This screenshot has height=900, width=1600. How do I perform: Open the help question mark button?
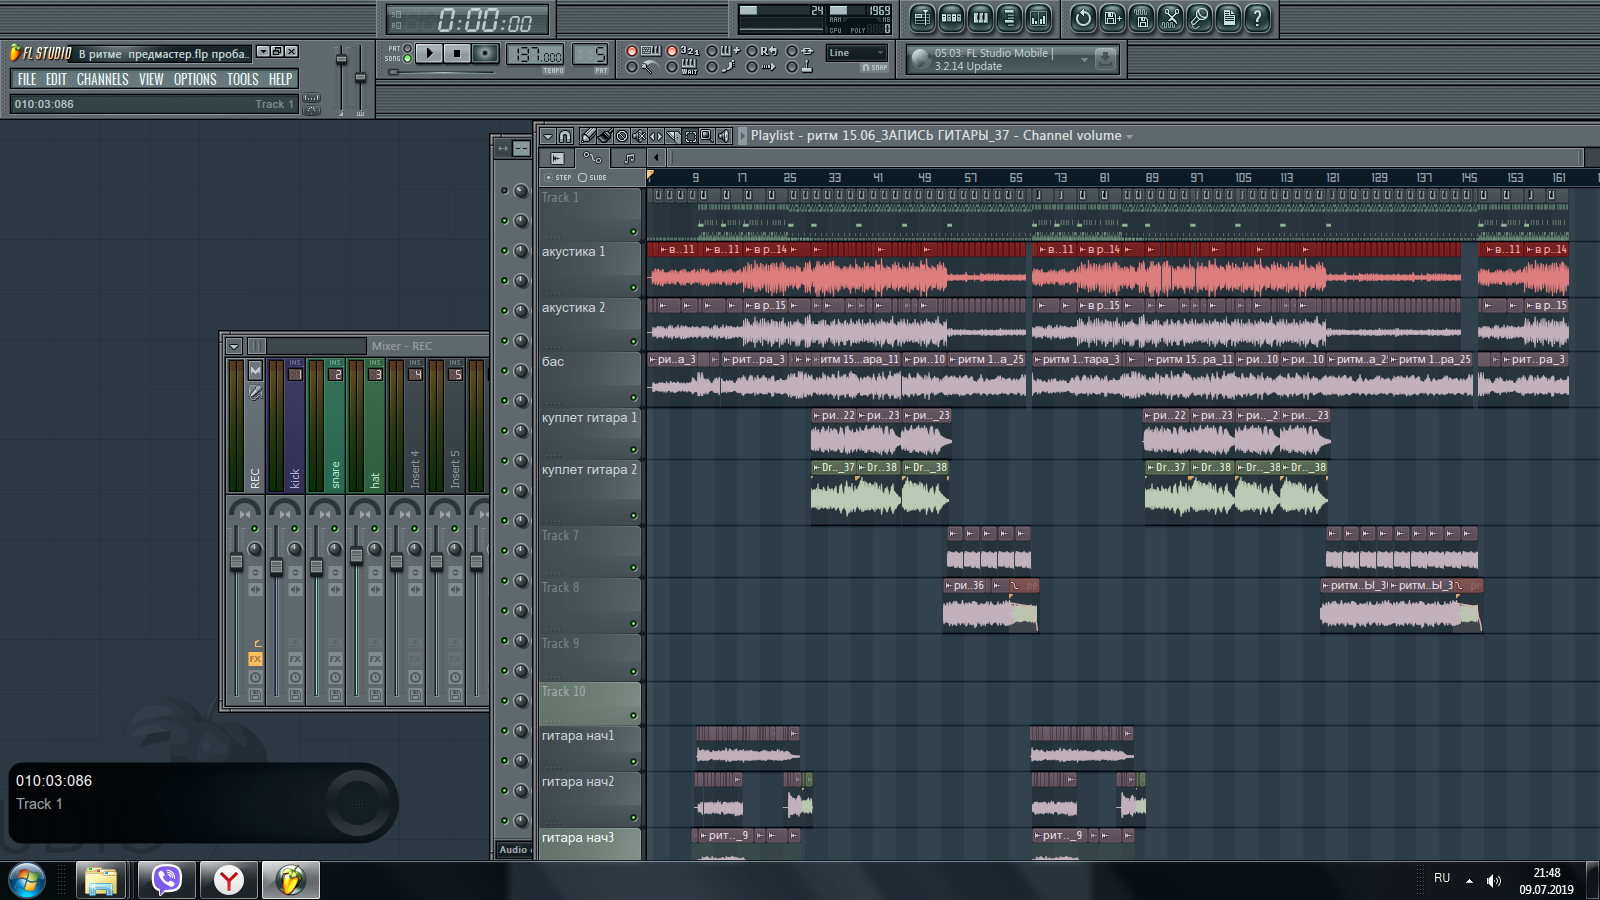pos(1257,17)
